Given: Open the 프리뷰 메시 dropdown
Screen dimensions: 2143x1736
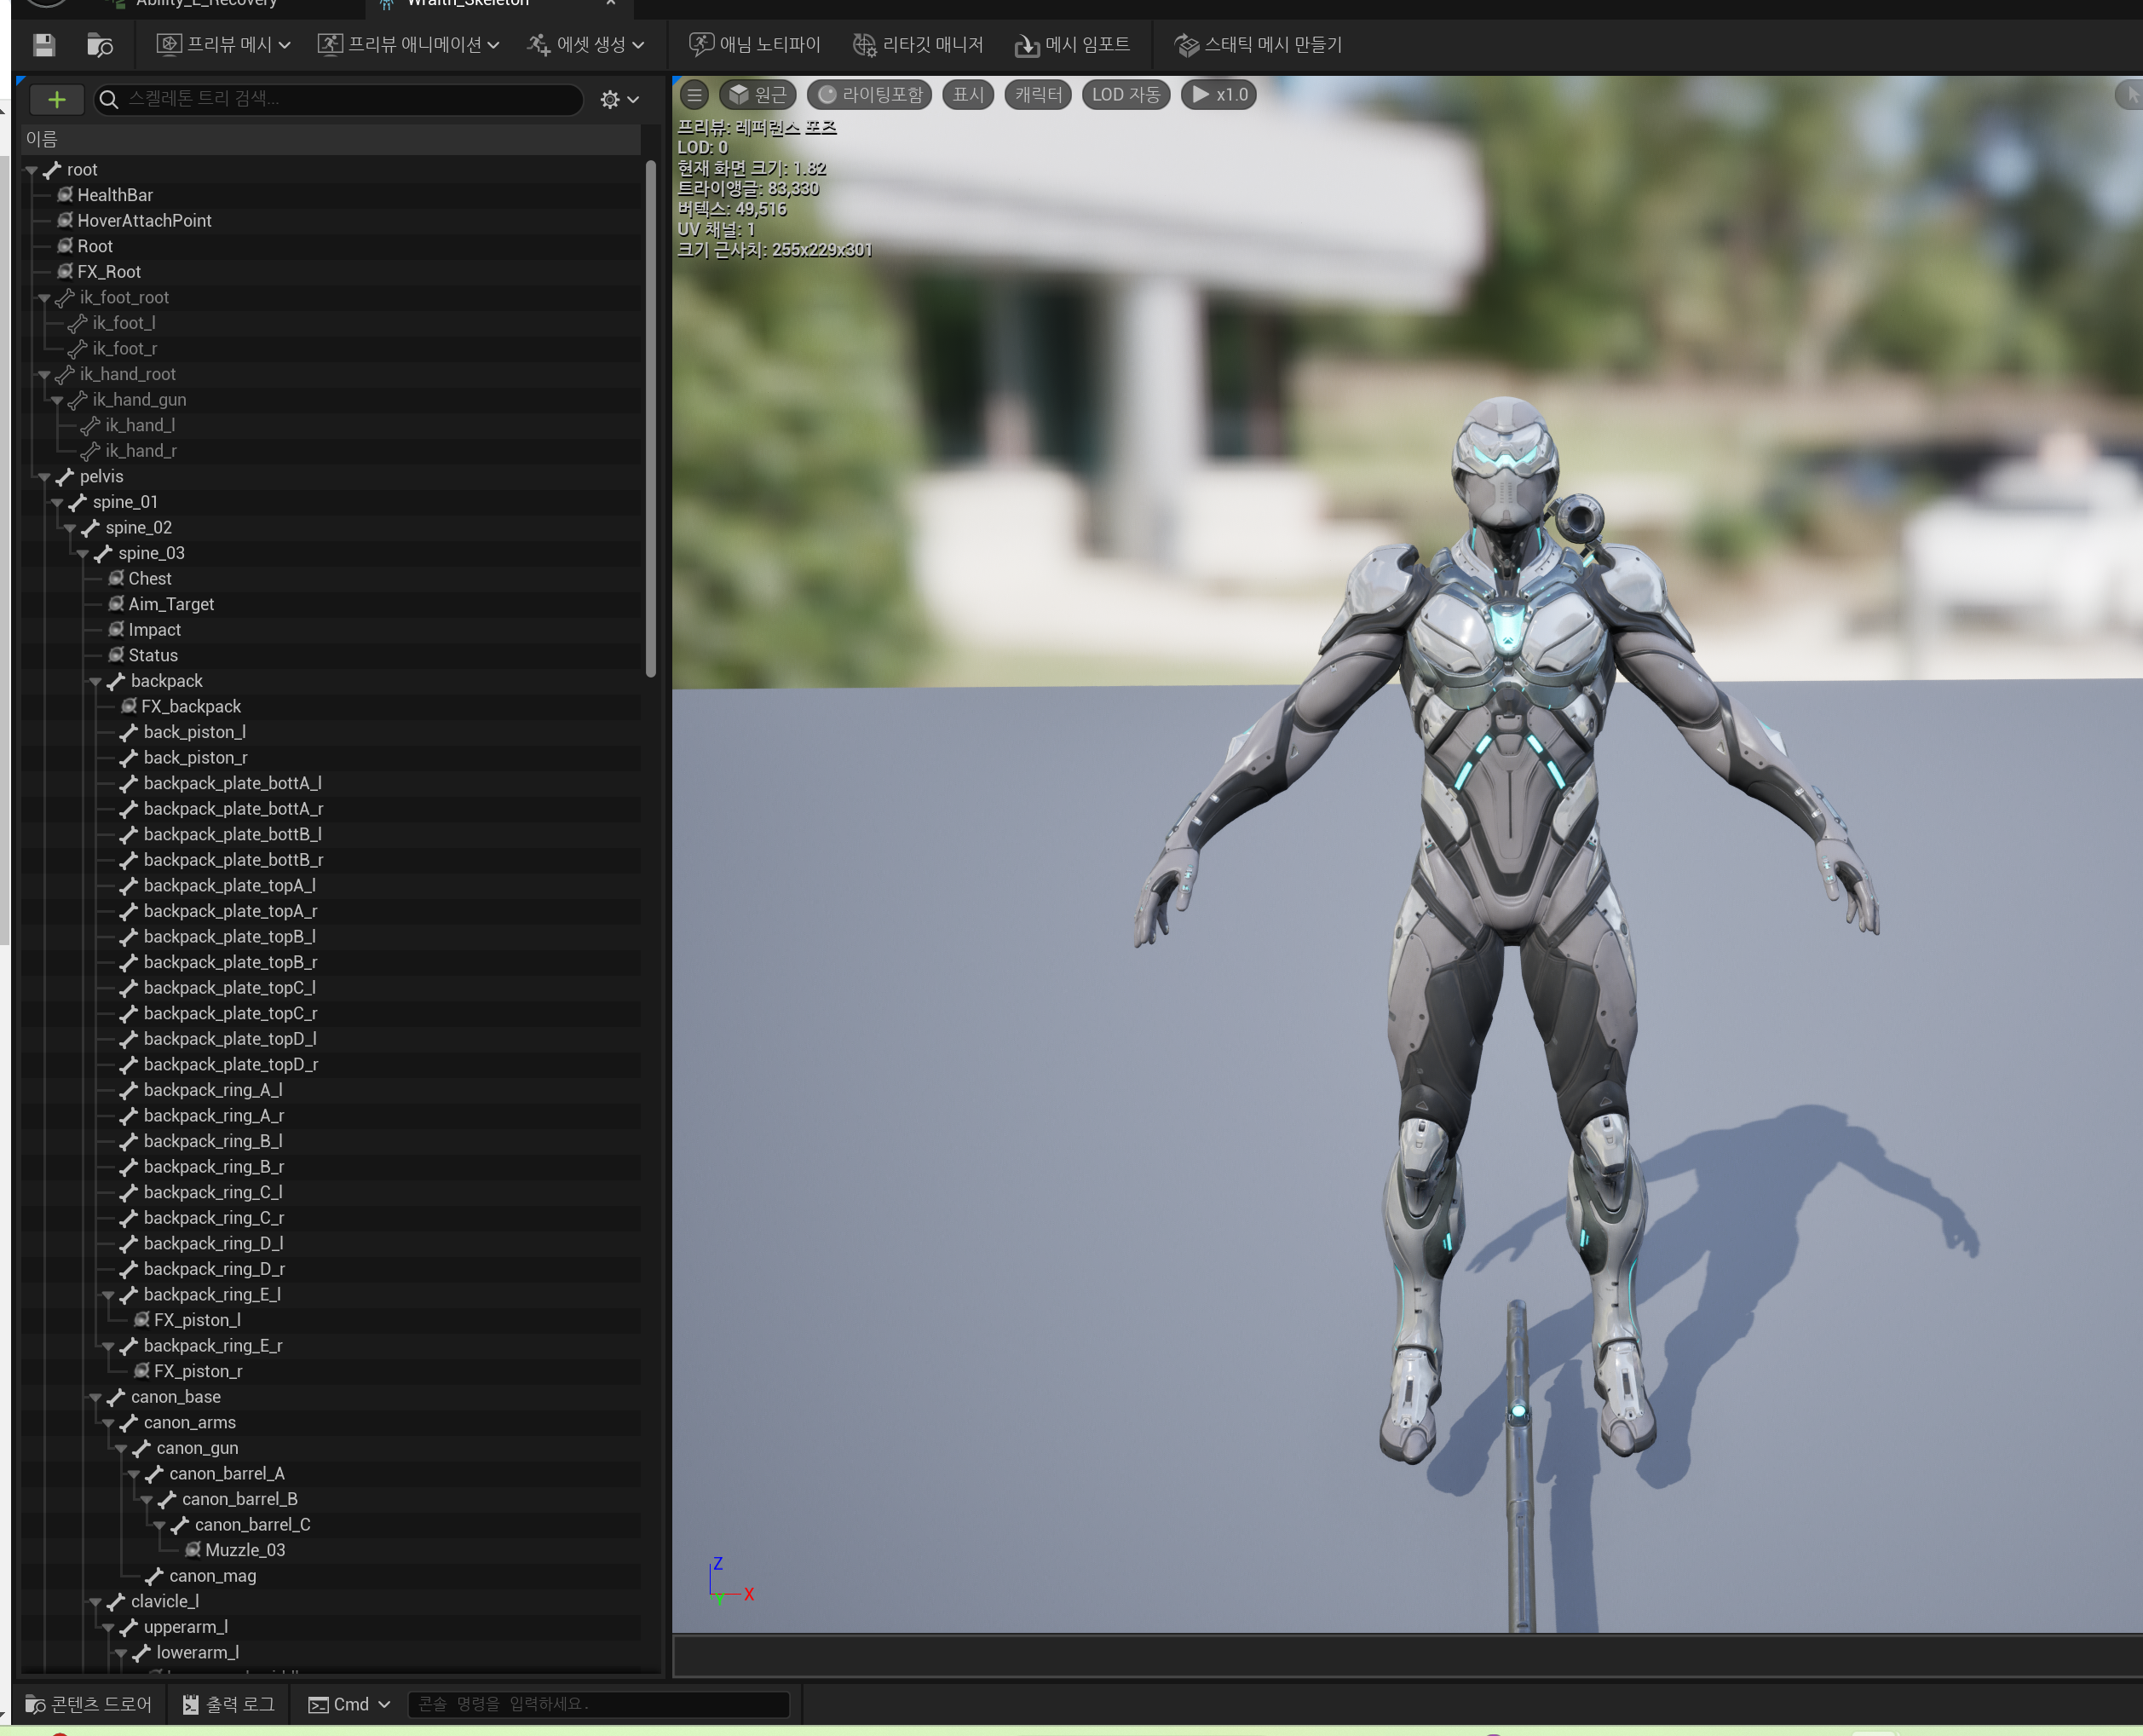Looking at the screenshot, I should coord(224,45).
